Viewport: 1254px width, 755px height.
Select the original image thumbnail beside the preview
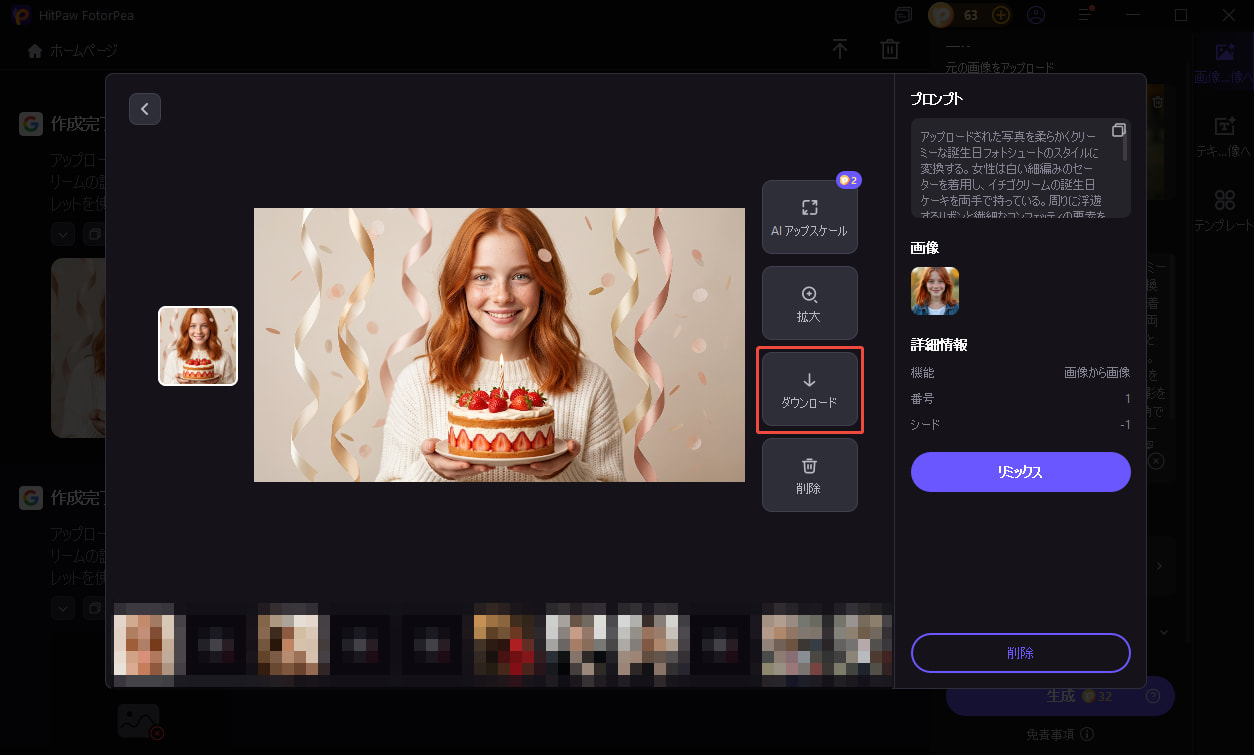click(197, 346)
